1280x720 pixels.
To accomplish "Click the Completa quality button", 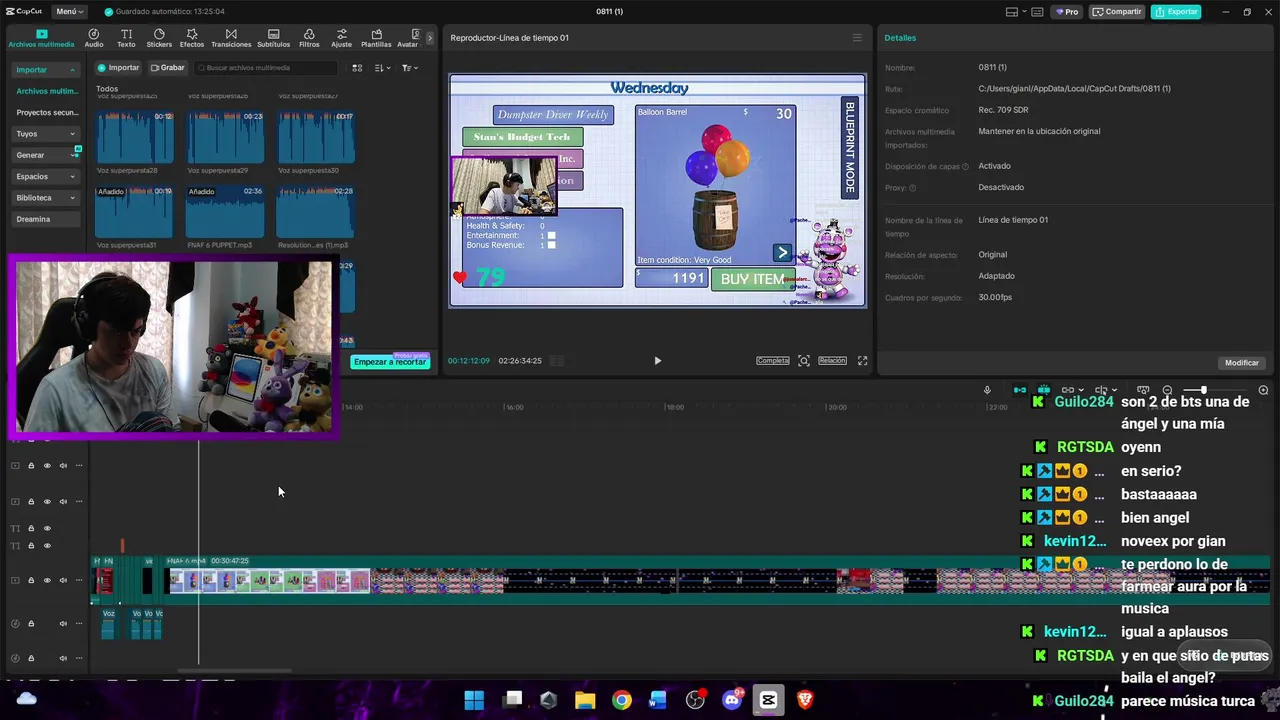I will [772, 361].
